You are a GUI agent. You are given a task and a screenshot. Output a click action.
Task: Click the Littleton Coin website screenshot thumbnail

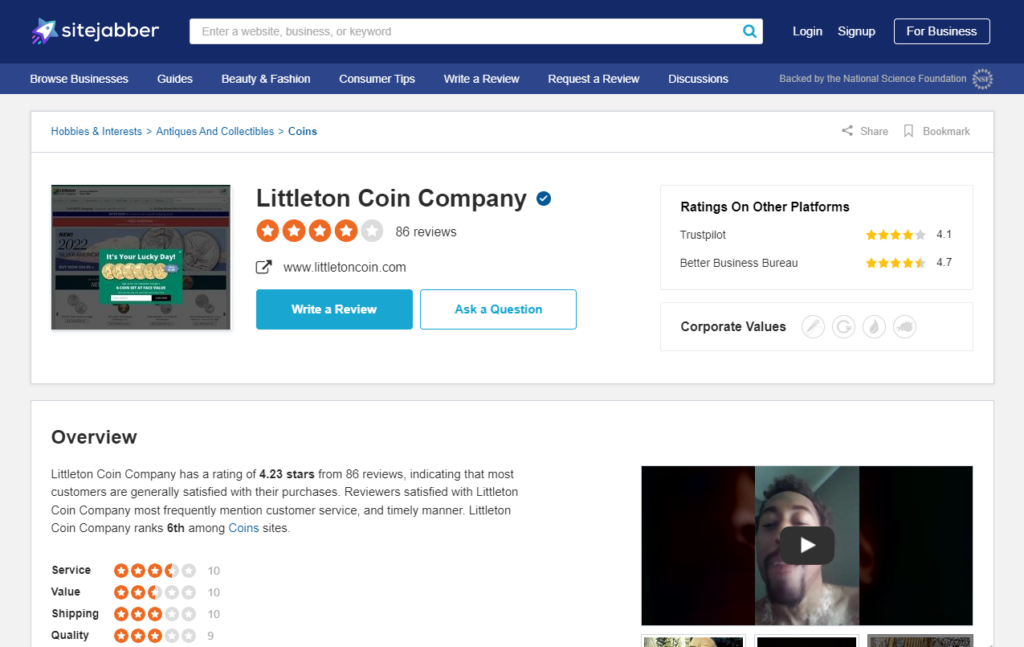pyautogui.click(x=141, y=257)
